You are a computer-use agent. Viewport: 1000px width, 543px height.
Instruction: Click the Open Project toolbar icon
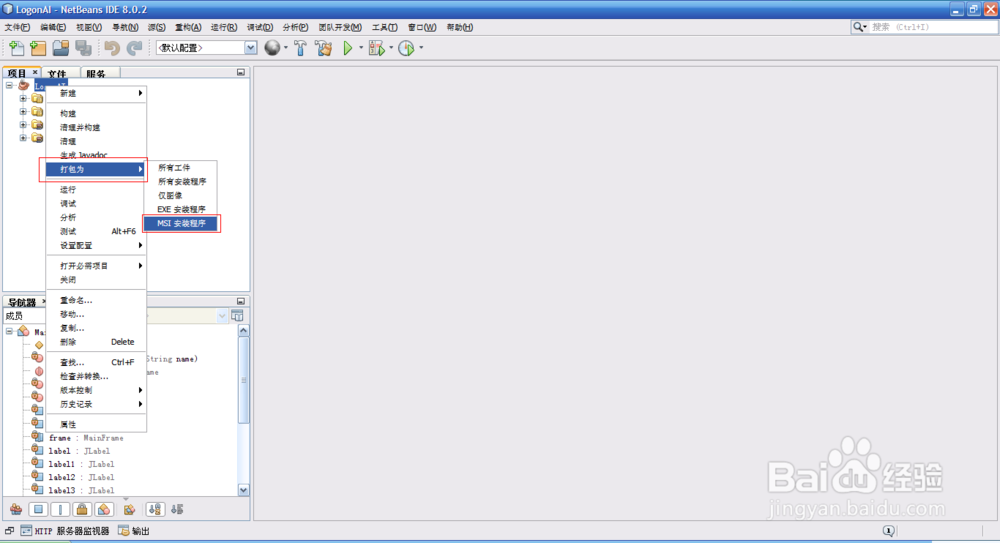(x=61, y=48)
